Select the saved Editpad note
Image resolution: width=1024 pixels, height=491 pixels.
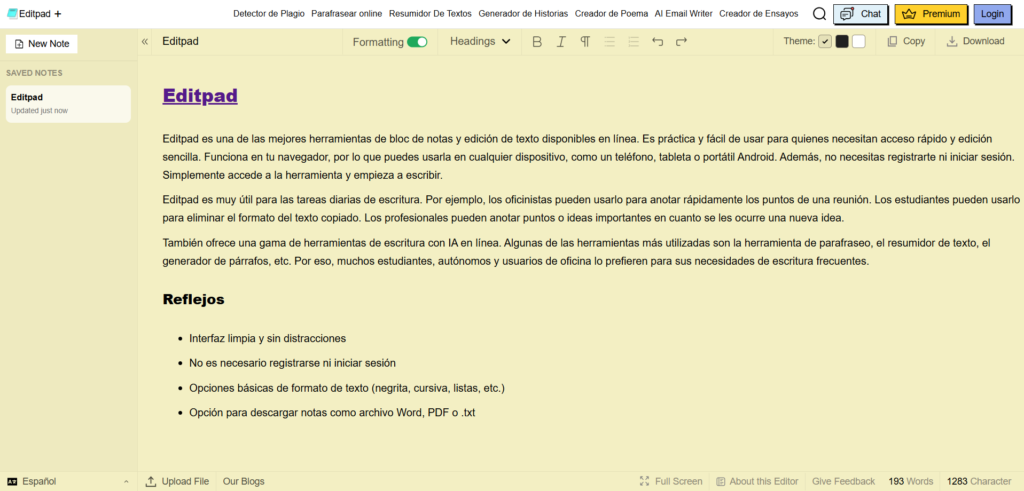pyautogui.click(x=68, y=103)
